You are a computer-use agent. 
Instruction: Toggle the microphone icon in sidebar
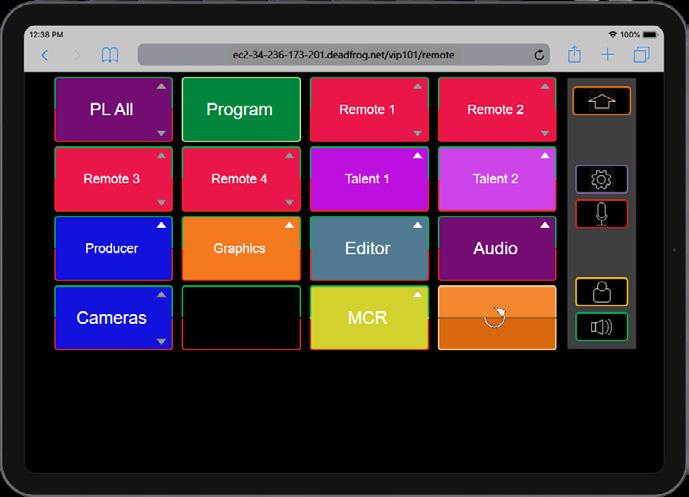pos(602,214)
